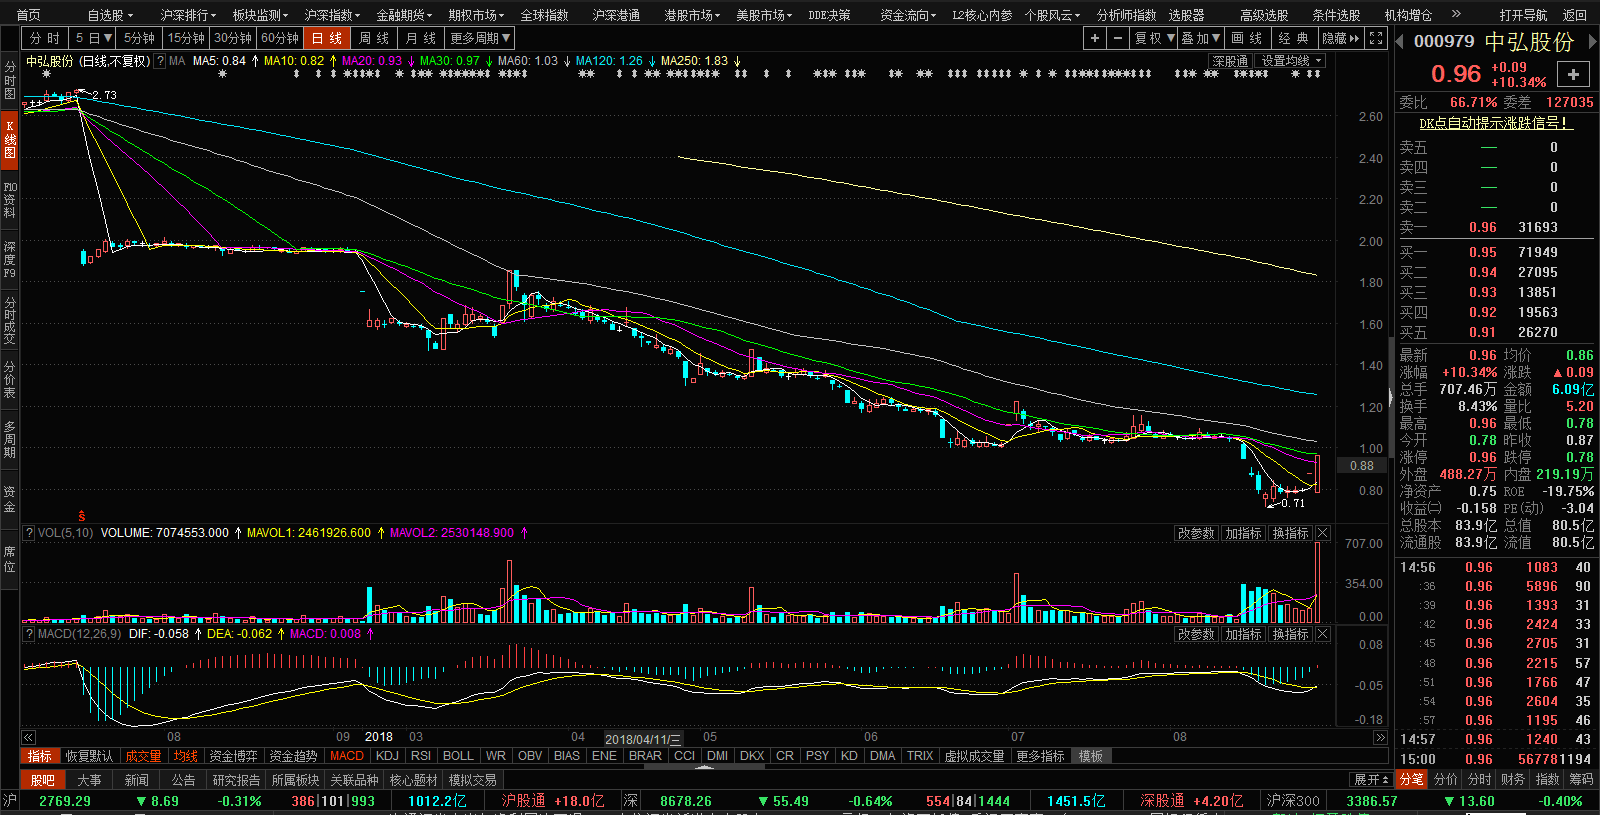This screenshot has height=815, width=1600.
Task: Open 设置均线 dropdown
Action: coord(1291,61)
